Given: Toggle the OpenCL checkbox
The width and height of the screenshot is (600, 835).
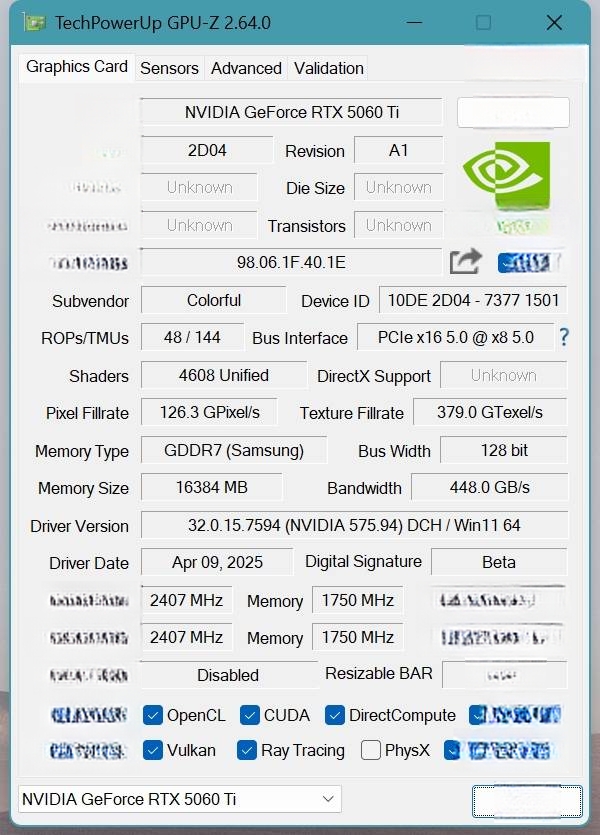Looking at the screenshot, I should point(153,715).
